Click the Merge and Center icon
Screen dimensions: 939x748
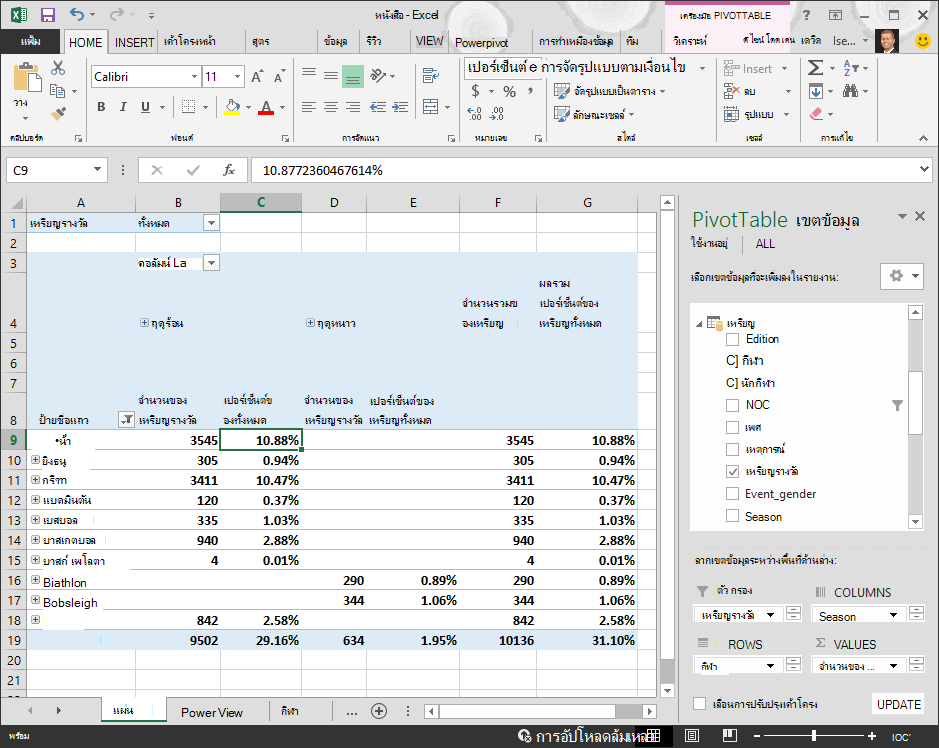click(x=431, y=107)
